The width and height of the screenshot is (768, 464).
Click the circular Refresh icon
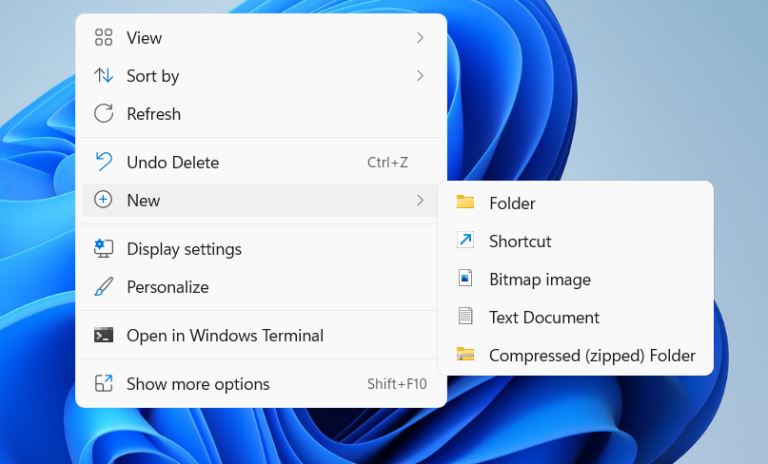(103, 113)
